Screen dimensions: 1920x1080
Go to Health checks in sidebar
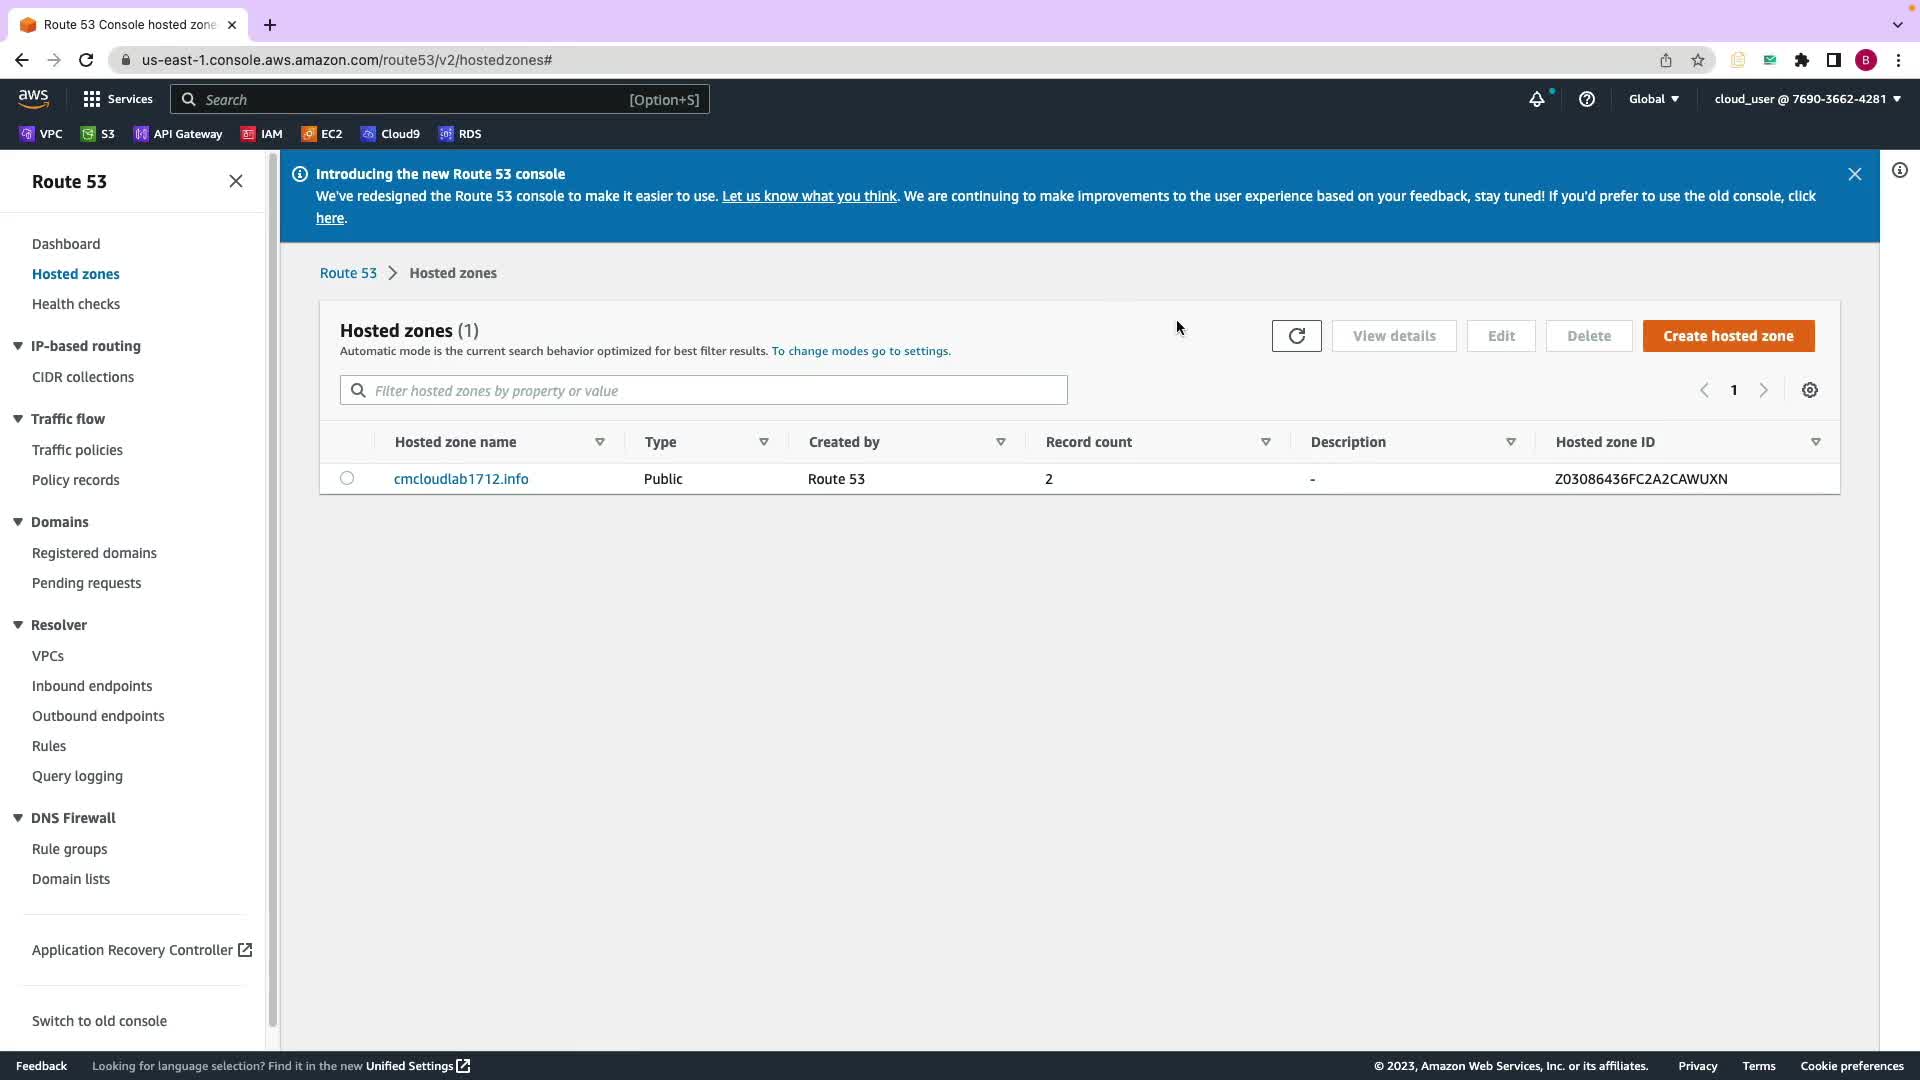click(76, 304)
